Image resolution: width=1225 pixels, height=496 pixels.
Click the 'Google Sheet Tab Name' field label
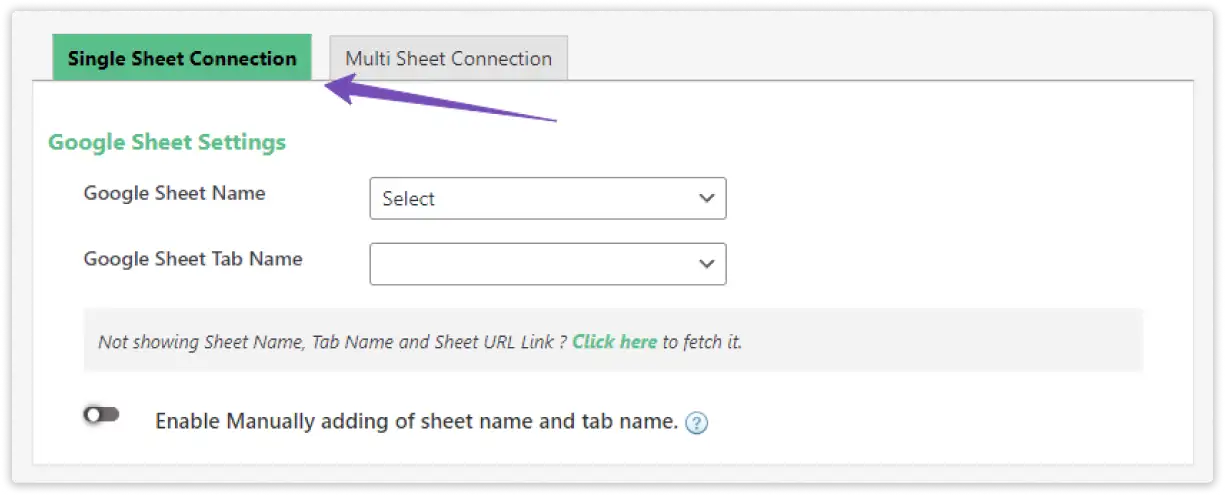click(193, 259)
